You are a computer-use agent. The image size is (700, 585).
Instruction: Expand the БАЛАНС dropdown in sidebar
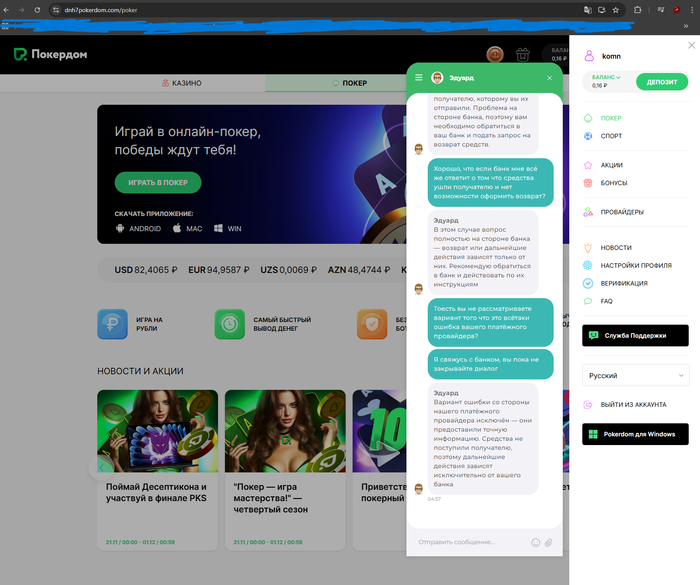click(606, 77)
